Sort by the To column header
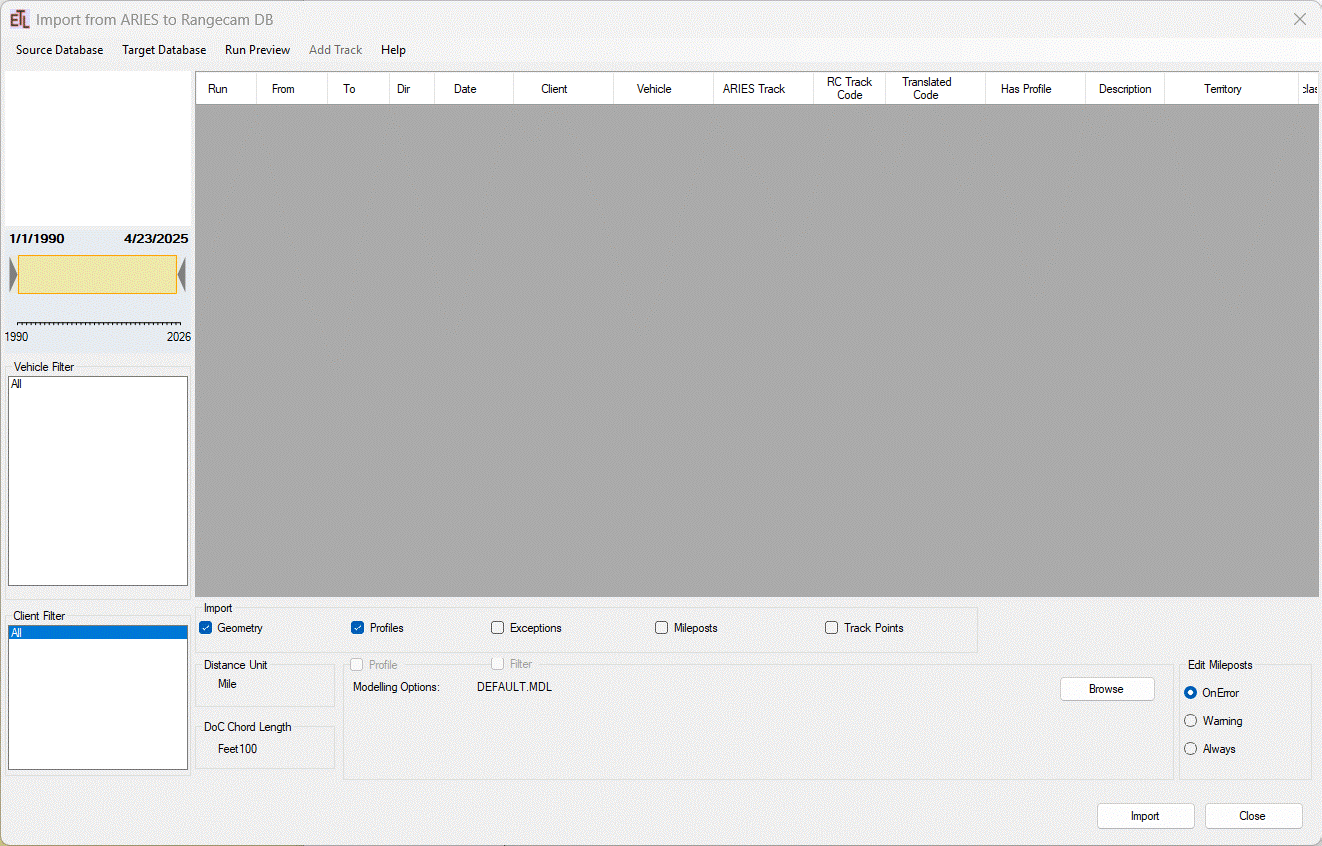Image resolution: width=1322 pixels, height=846 pixels. [358, 89]
